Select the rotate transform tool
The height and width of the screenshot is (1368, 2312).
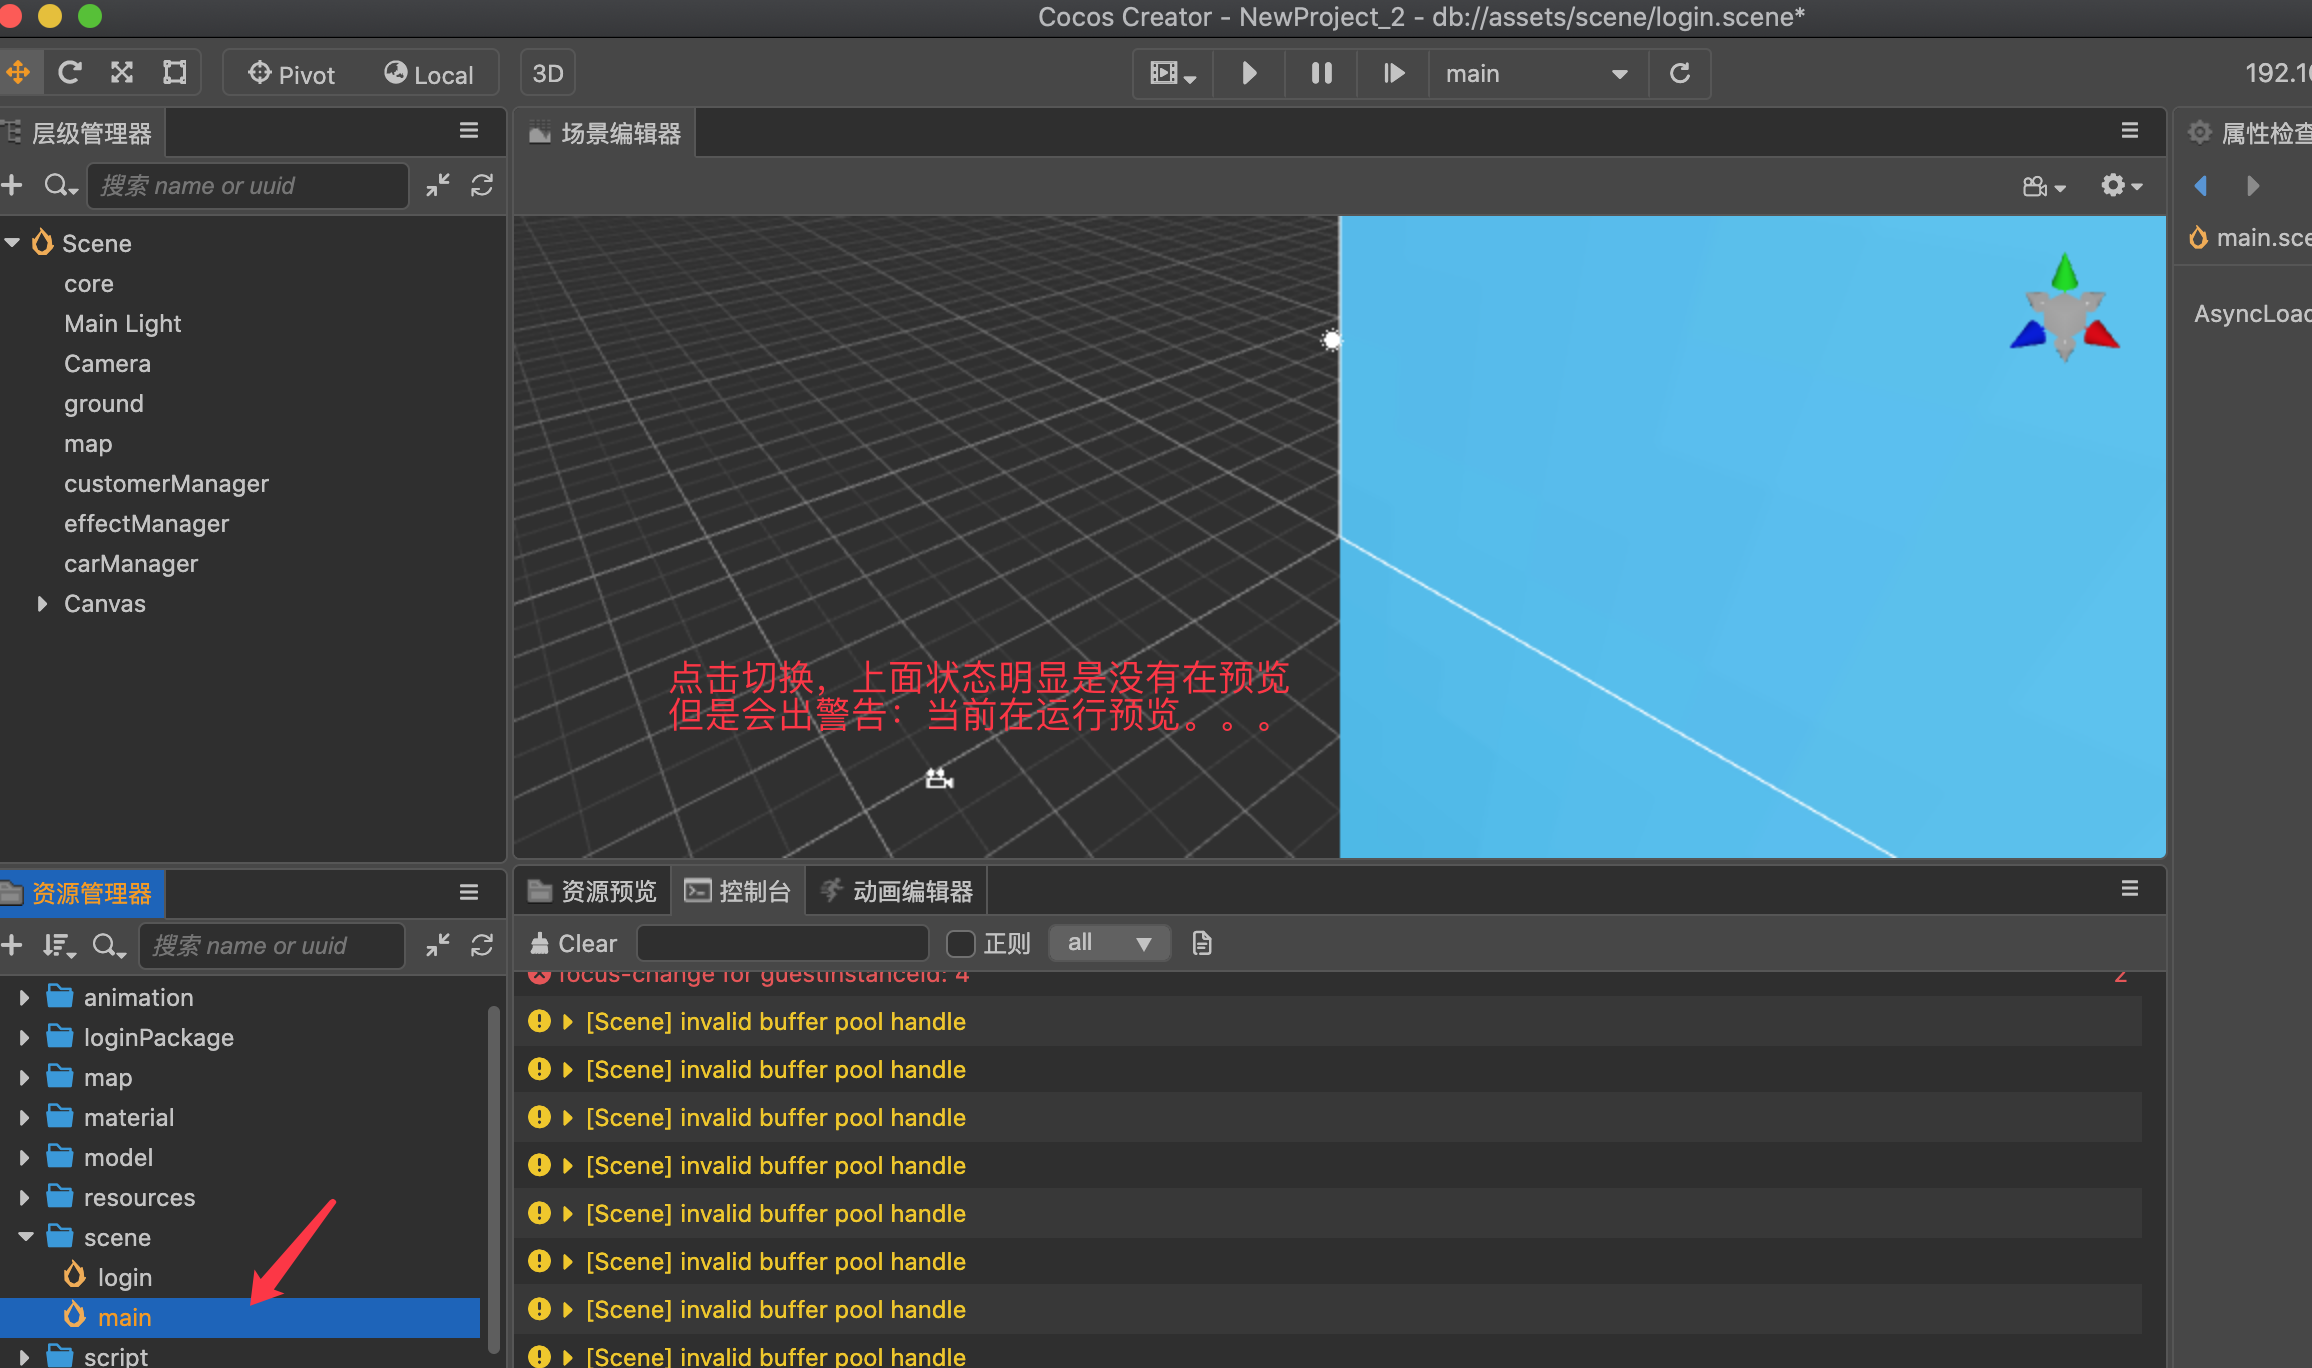[x=70, y=73]
